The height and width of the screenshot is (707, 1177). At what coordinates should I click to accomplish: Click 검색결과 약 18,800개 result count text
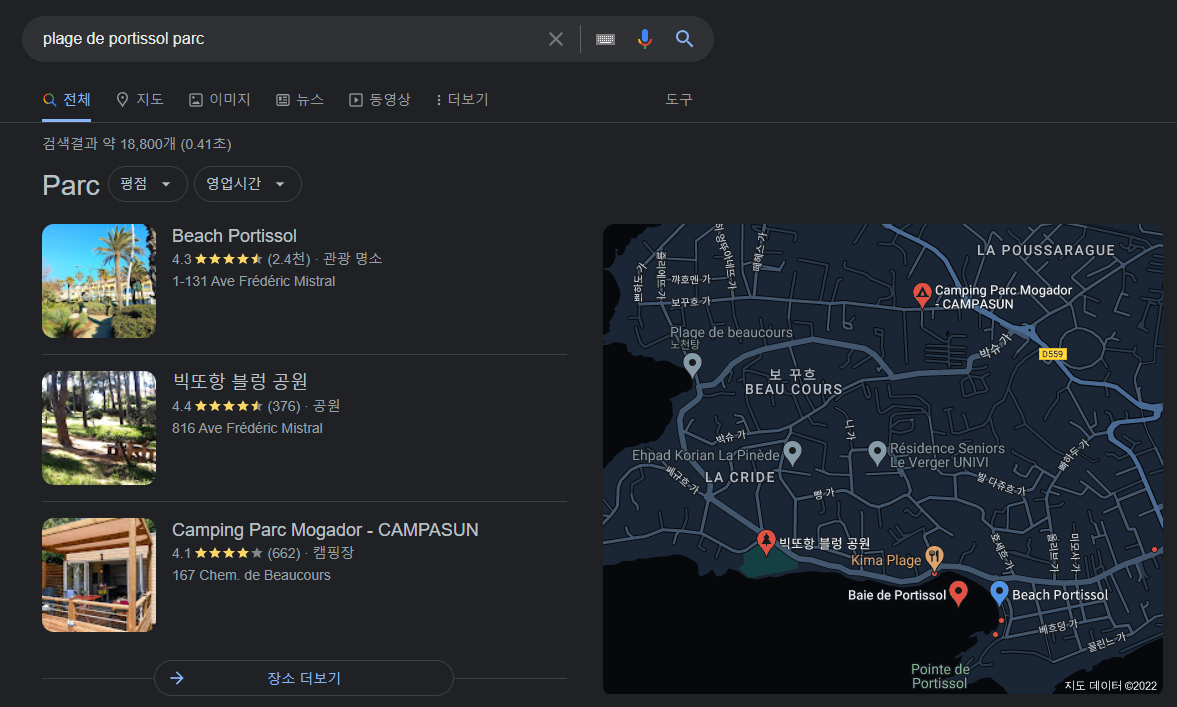(137, 143)
